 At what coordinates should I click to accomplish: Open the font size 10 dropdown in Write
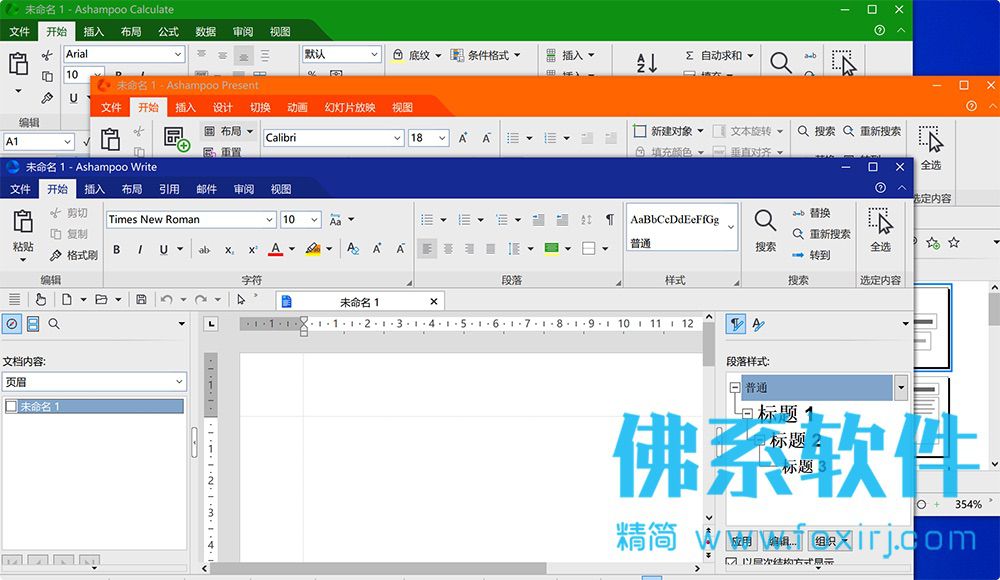pyautogui.click(x=314, y=219)
